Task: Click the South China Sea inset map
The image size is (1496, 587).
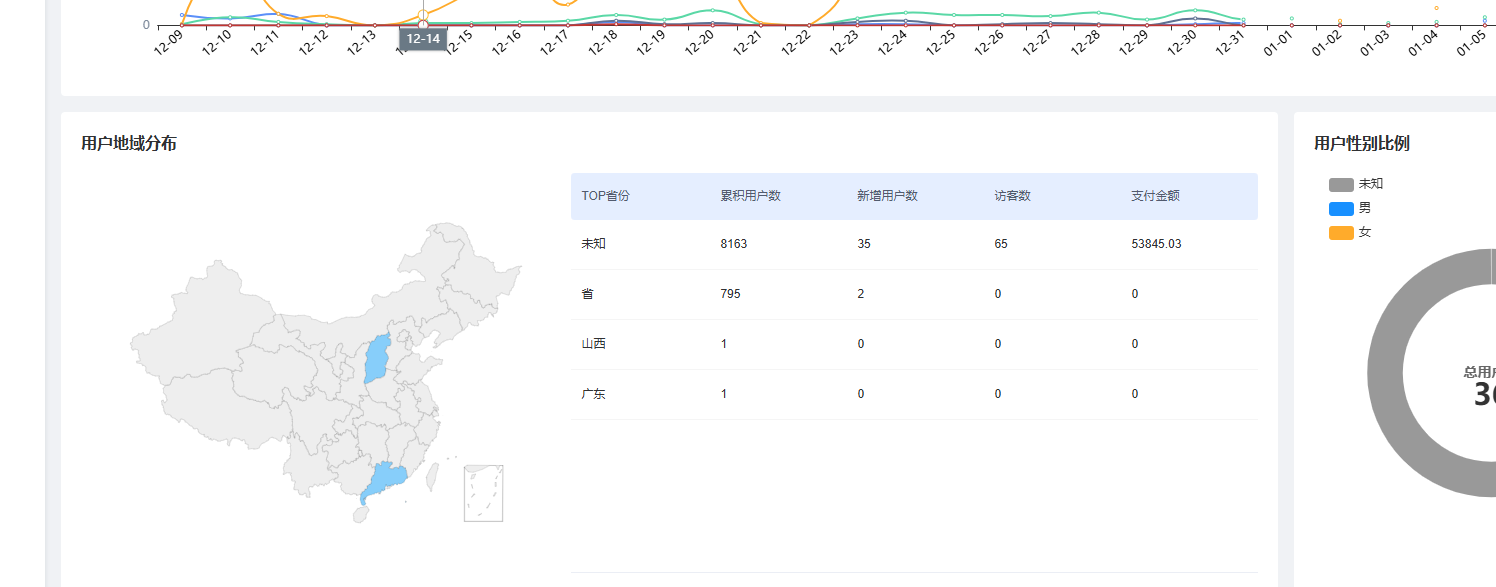Action: pyautogui.click(x=483, y=493)
